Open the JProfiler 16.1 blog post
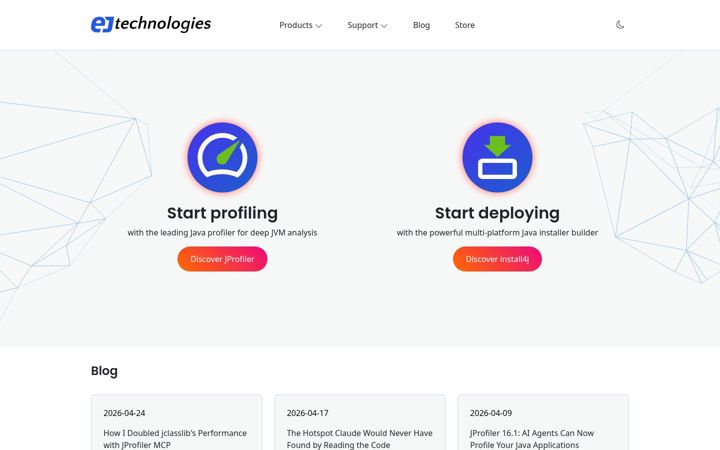The image size is (720, 450). pyautogui.click(x=532, y=439)
